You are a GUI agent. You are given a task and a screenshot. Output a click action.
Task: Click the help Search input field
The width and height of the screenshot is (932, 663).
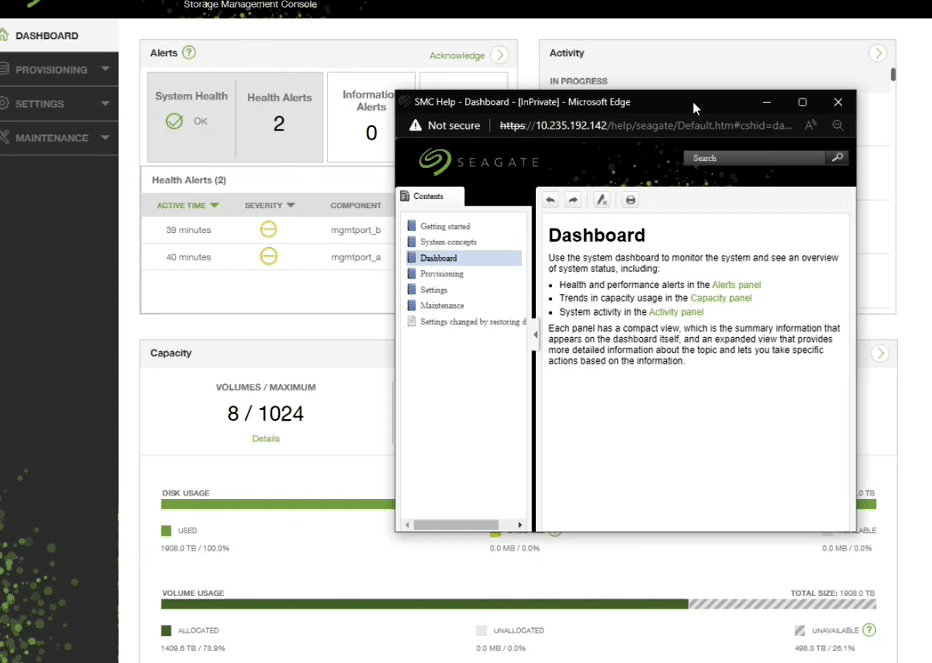pos(754,158)
